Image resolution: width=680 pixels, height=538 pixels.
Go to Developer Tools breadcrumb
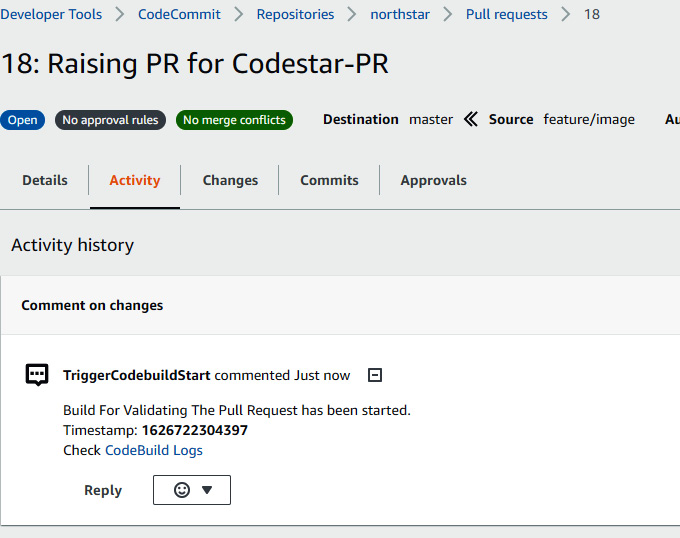coord(51,14)
